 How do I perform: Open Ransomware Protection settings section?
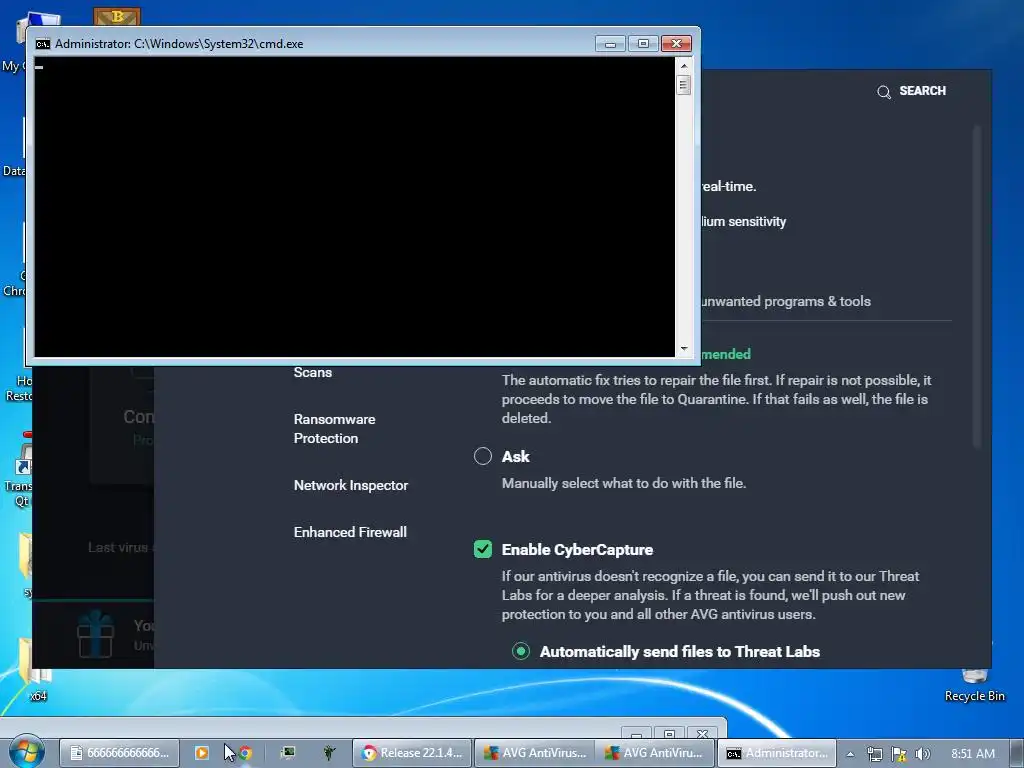334,428
